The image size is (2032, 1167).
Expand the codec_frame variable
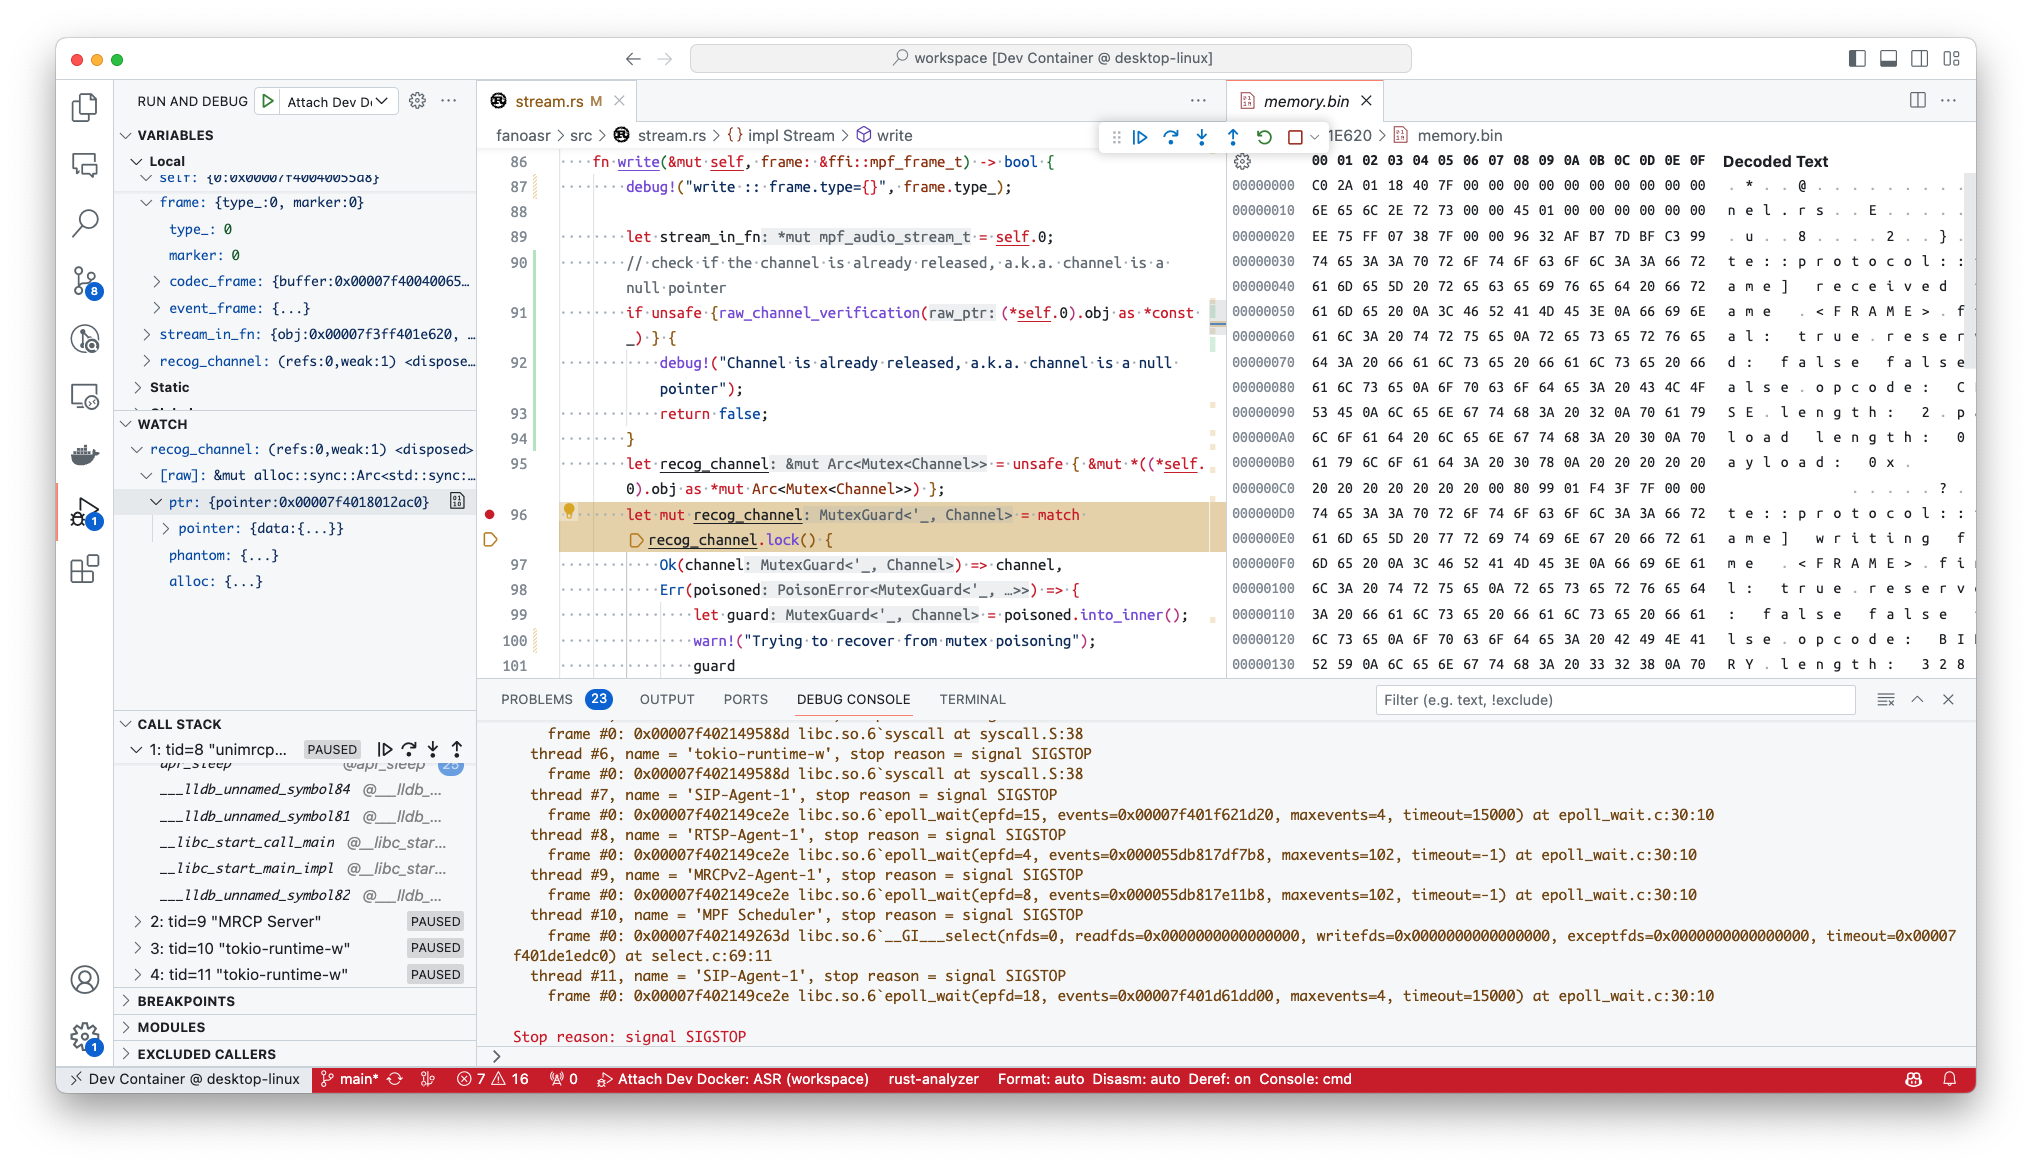coord(157,282)
